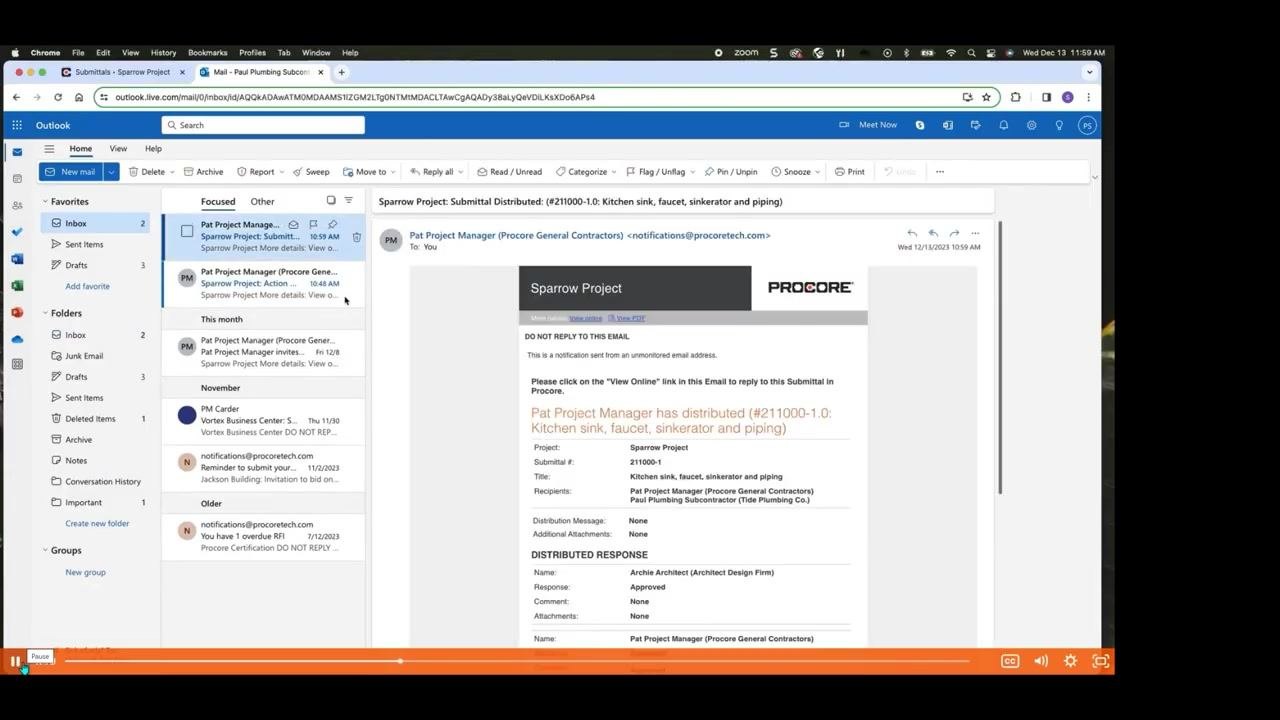Image resolution: width=1280 pixels, height=720 pixels.
Task: Toggle the select-all messages box
Action: pyautogui.click(x=331, y=201)
